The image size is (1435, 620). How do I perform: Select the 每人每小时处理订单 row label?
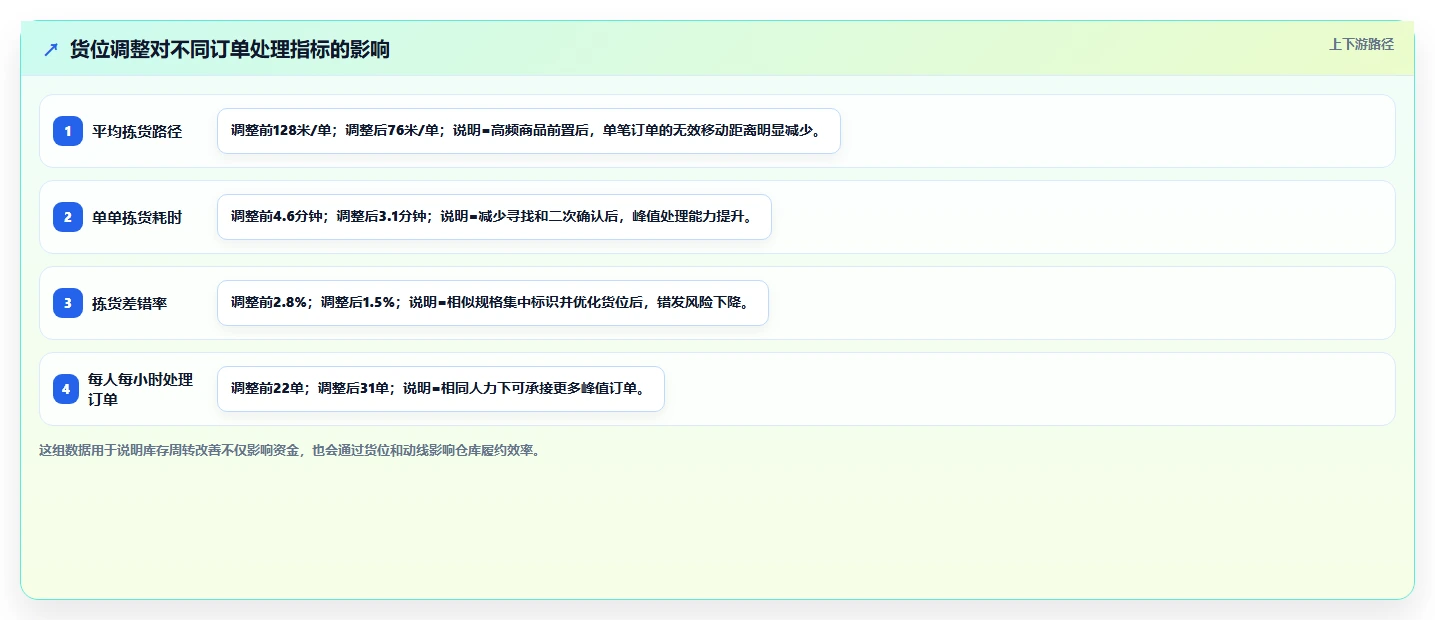(x=140, y=389)
